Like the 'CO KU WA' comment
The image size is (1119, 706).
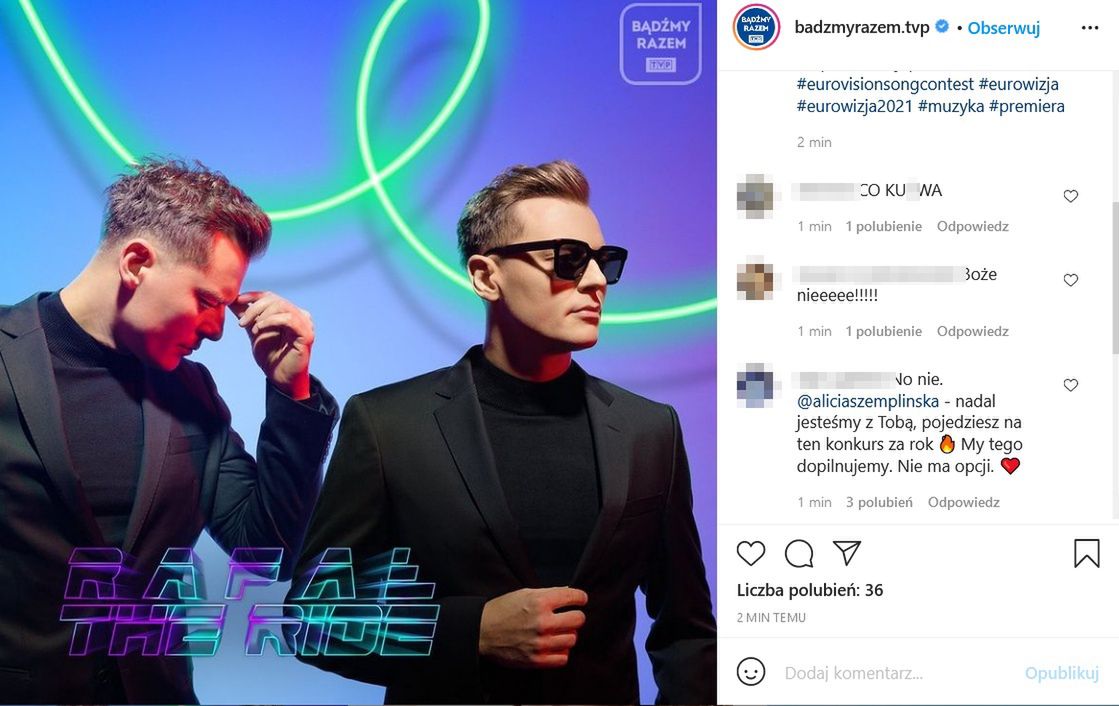[x=1070, y=196]
